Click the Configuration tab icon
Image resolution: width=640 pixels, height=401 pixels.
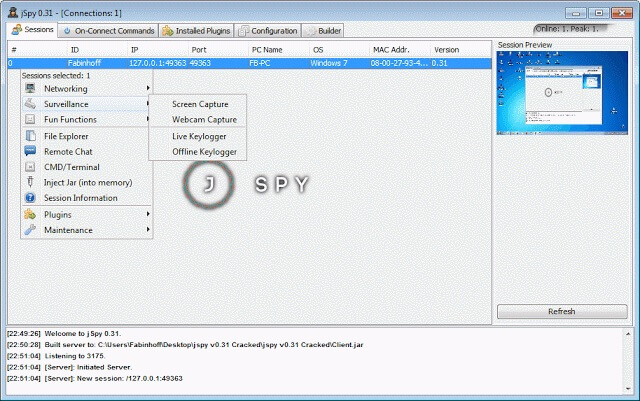pyautogui.click(x=244, y=31)
